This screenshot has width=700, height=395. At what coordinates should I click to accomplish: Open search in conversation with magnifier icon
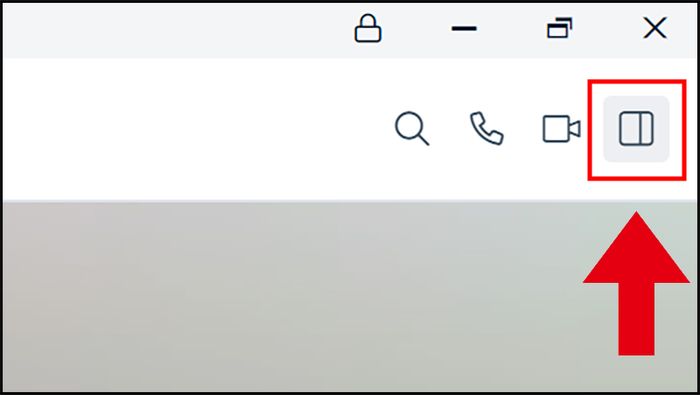click(412, 129)
